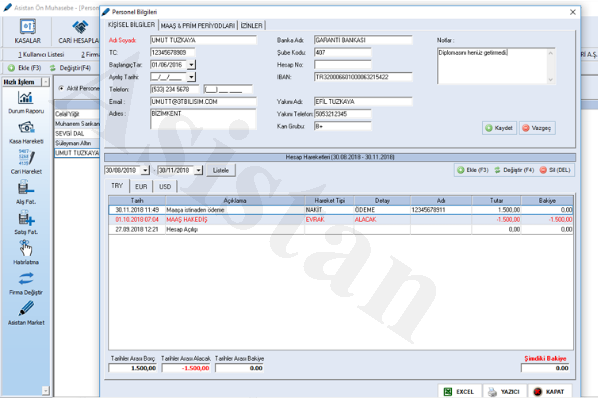598x398 pixels.
Task: Sort by the Tarih column header
Action: tap(137, 200)
